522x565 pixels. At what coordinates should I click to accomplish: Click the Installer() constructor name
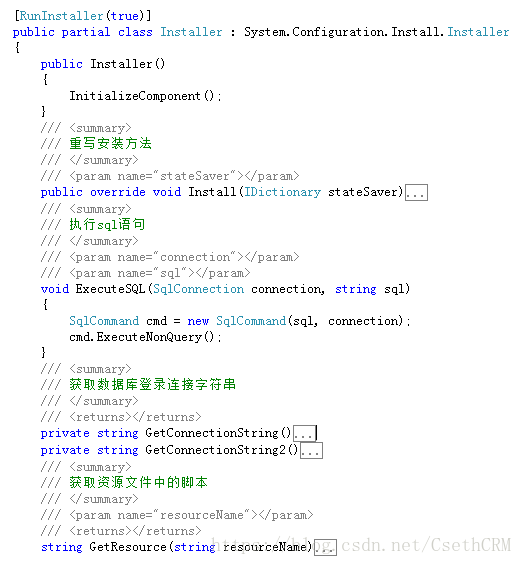coord(121,64)
